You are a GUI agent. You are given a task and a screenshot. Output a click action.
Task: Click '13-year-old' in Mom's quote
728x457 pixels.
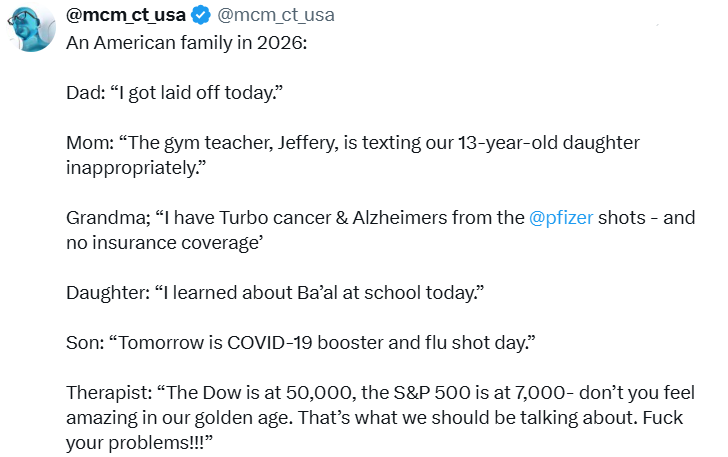click(508, 143)
